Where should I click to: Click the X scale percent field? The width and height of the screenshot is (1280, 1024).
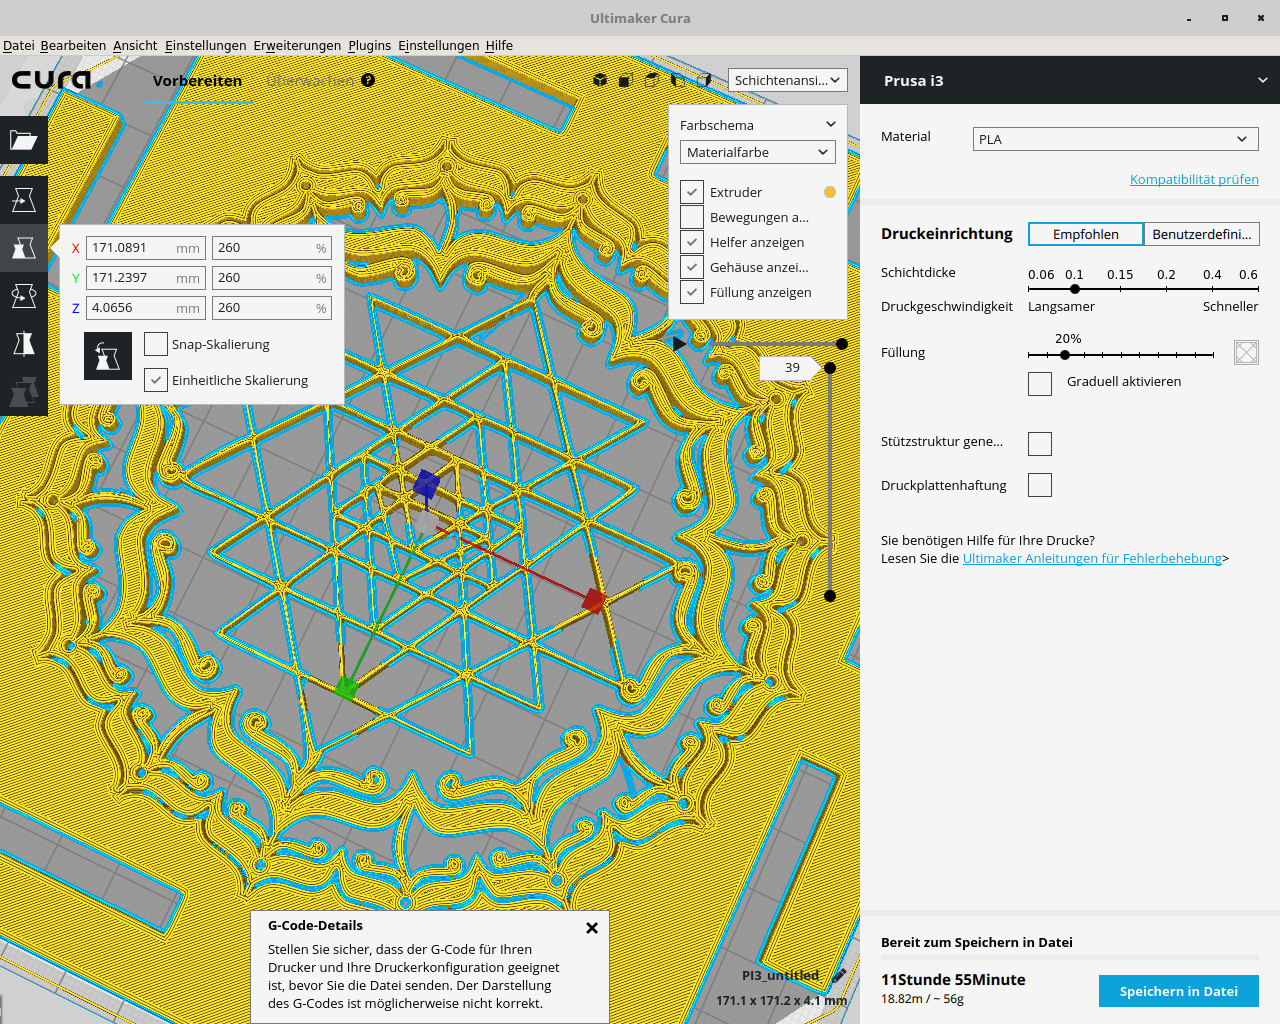(272, 248)
